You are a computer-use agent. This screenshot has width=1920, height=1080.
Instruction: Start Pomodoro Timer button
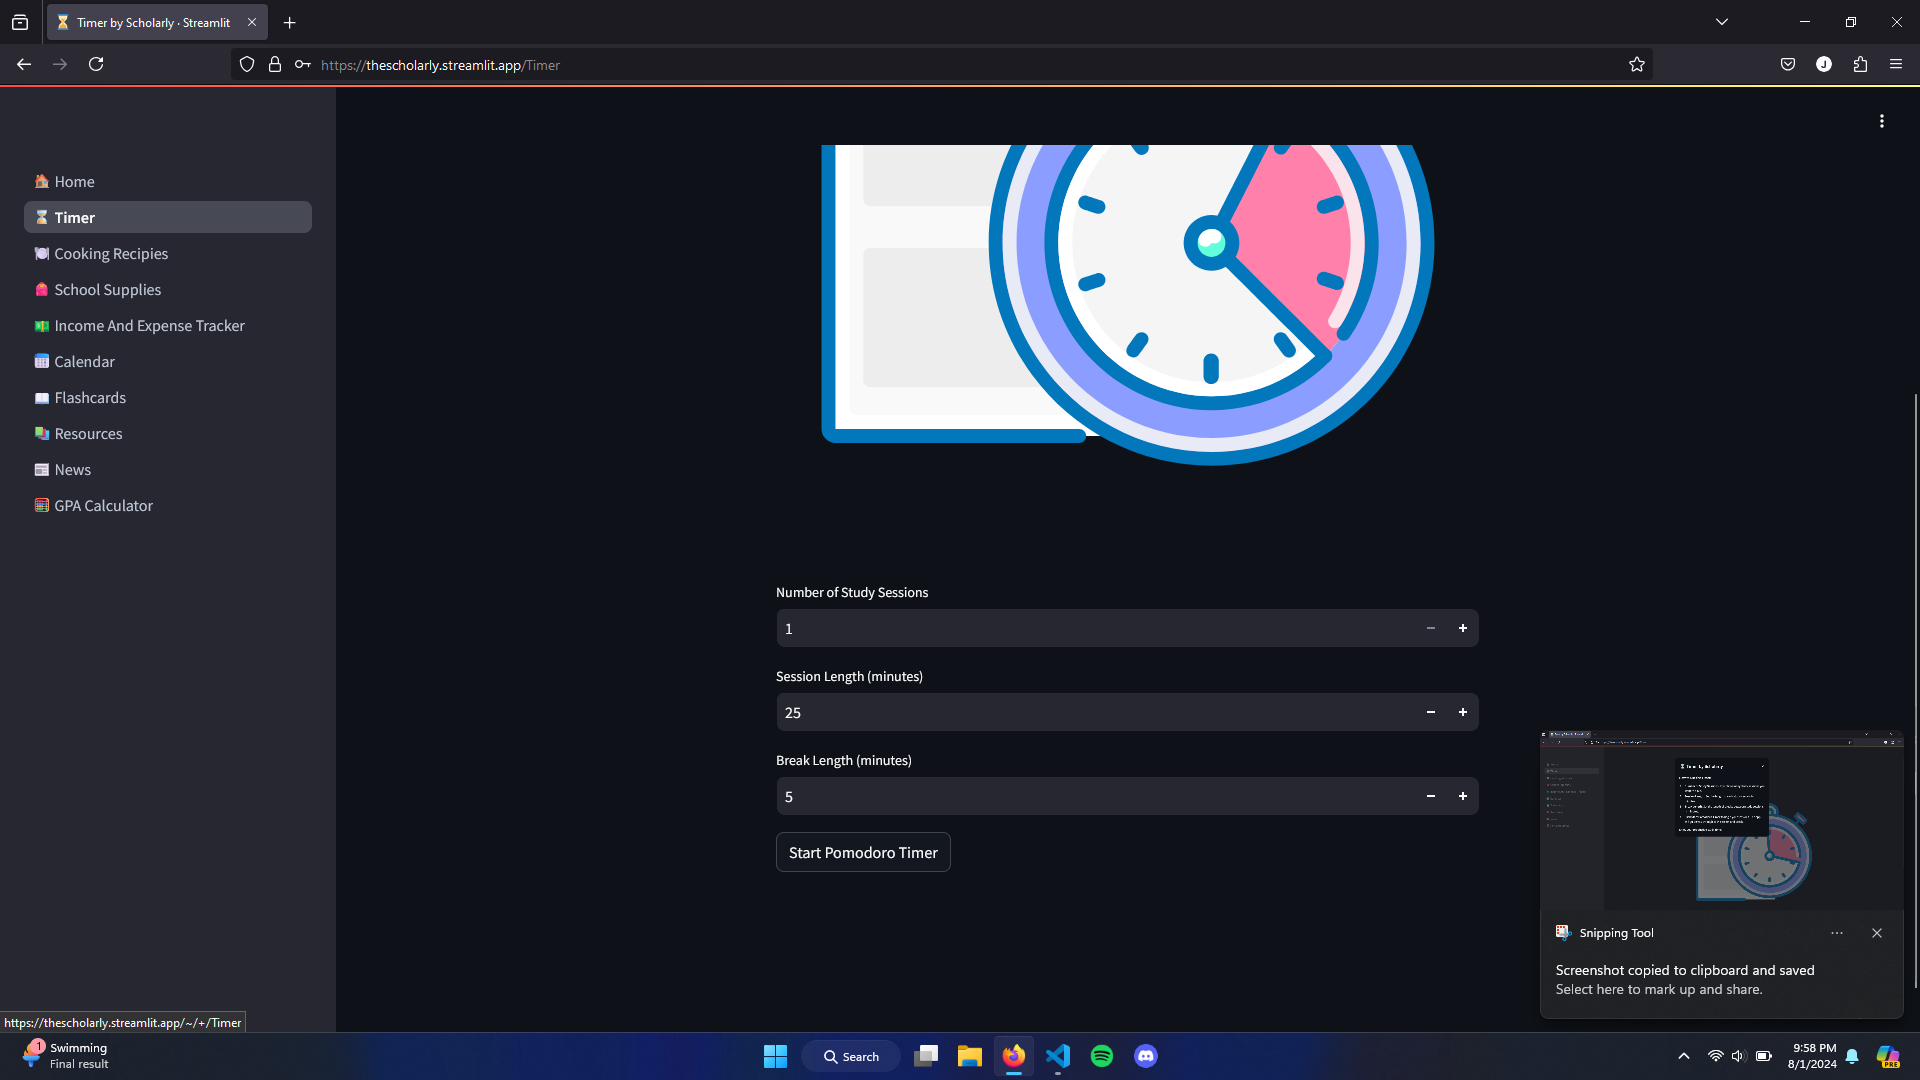coord(862,853)
